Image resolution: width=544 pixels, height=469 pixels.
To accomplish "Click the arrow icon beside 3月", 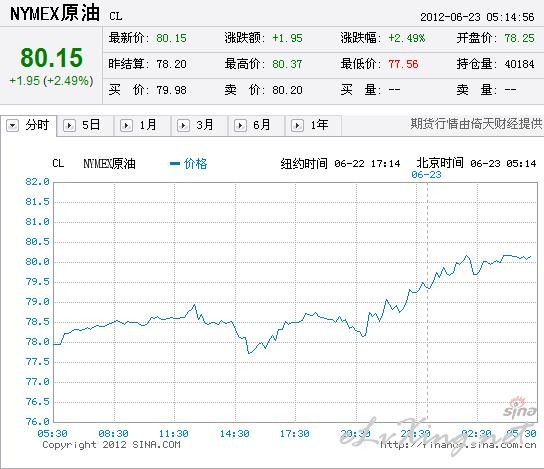I will click(x=183, y=125).
